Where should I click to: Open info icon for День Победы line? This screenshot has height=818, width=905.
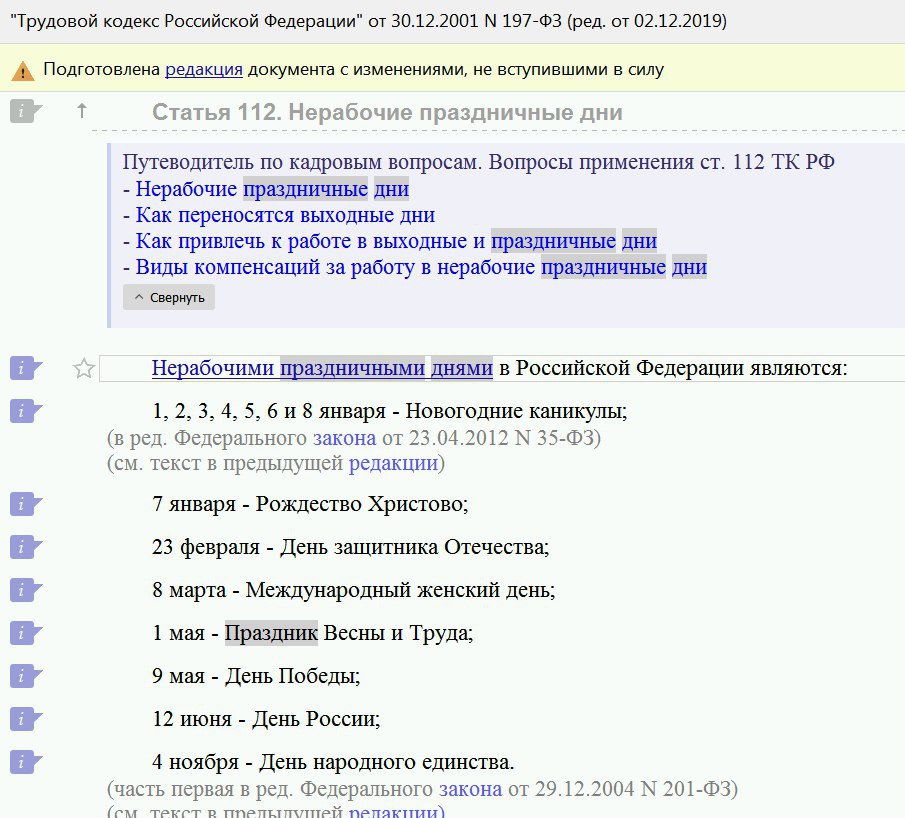[25, 677]
